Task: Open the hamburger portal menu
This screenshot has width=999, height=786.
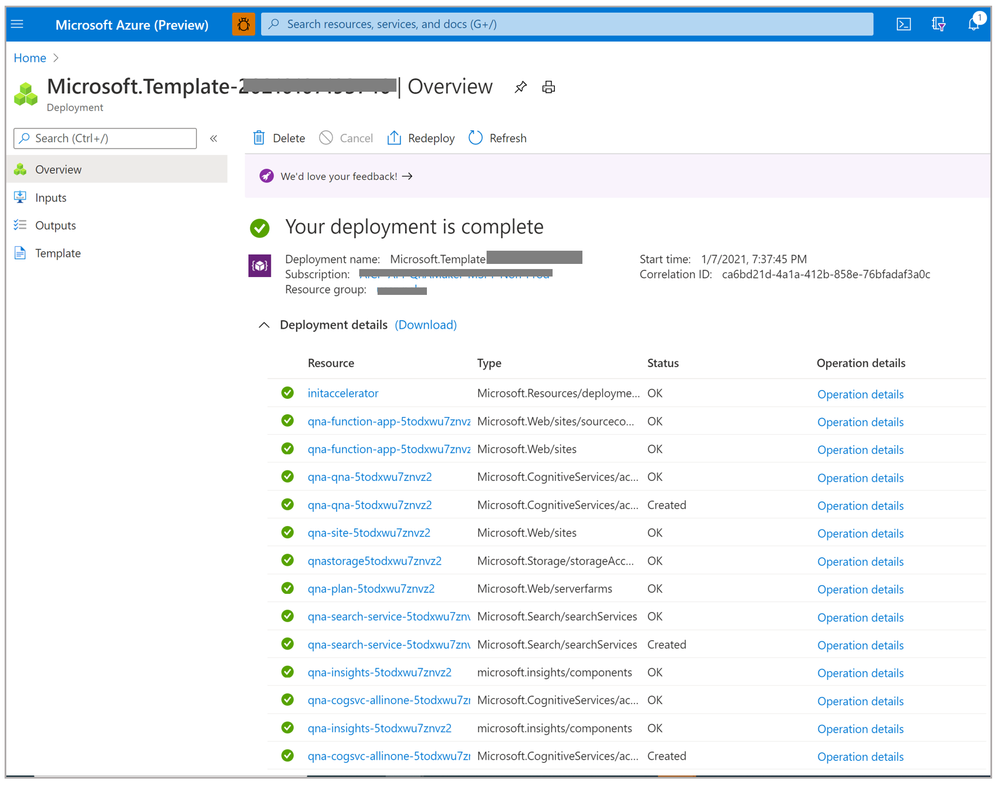Action: pyautogui.click(x=17, y=24)
